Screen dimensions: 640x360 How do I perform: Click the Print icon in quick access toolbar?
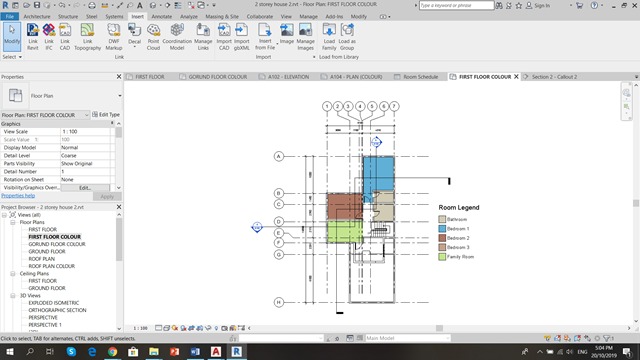[92, 5]
